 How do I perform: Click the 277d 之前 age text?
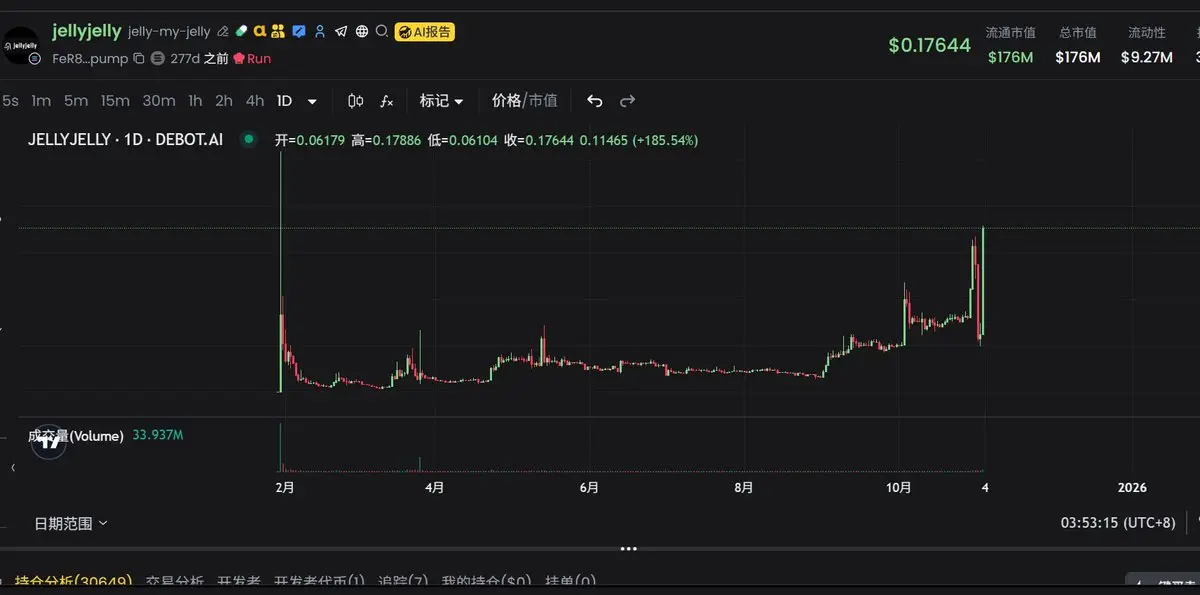pyautogui.click(x=199, y=59)
